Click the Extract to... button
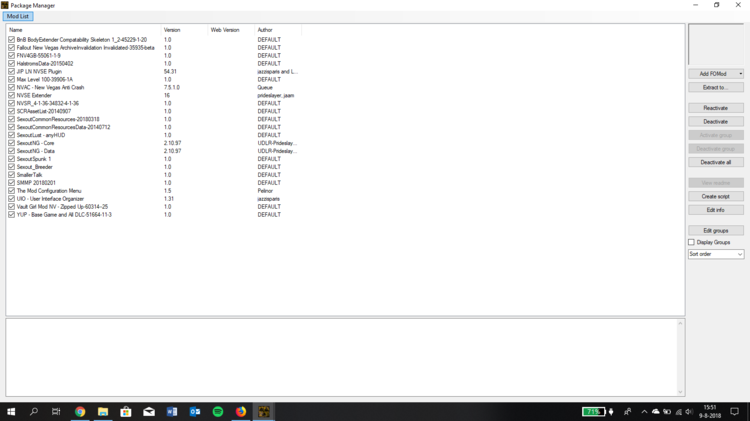The width and height of the screenshot is (750, 421). (716, 87)
